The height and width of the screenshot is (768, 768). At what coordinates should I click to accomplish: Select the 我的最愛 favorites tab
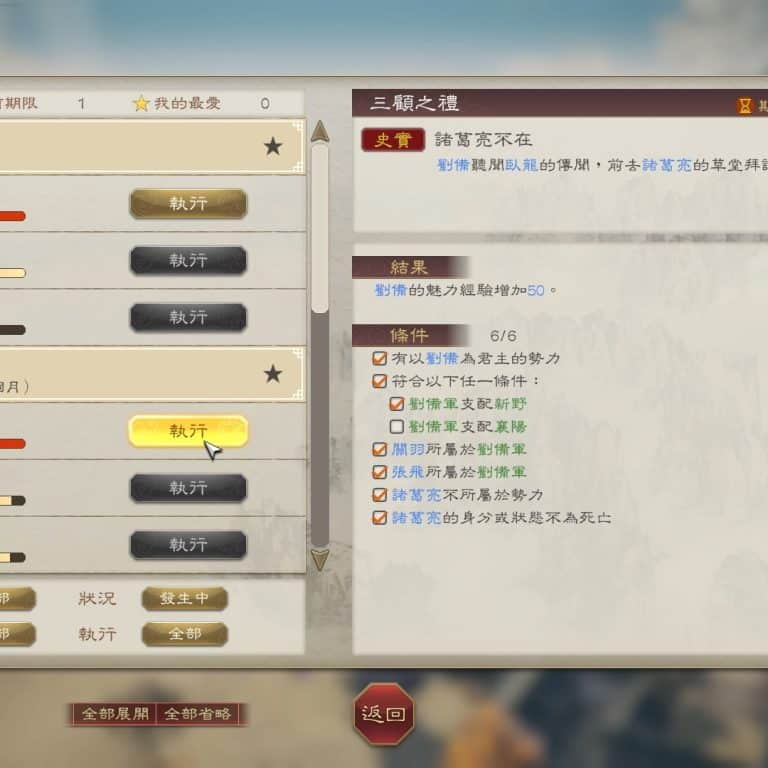(x=176, y=103)
